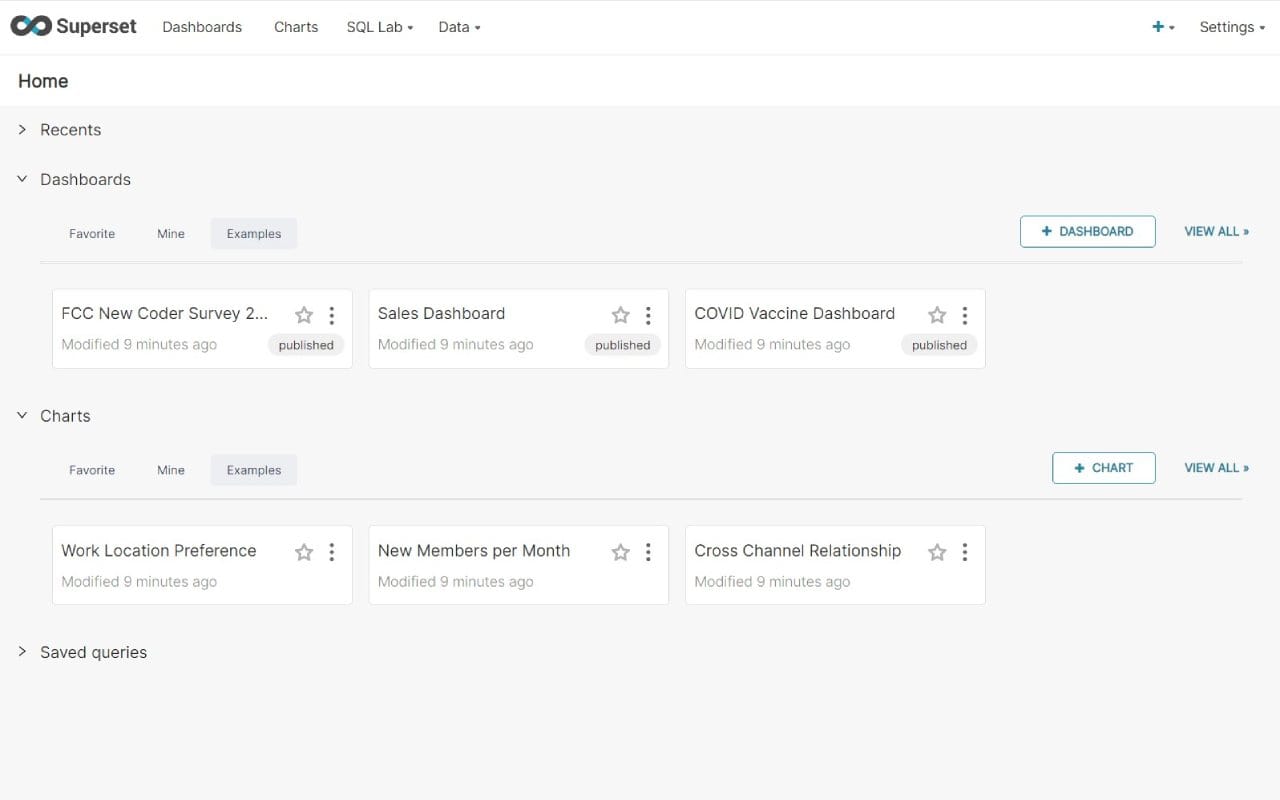Click the Superset infinity logo
The height and width of the screenshot is (800, 1280).
point(29,26)
